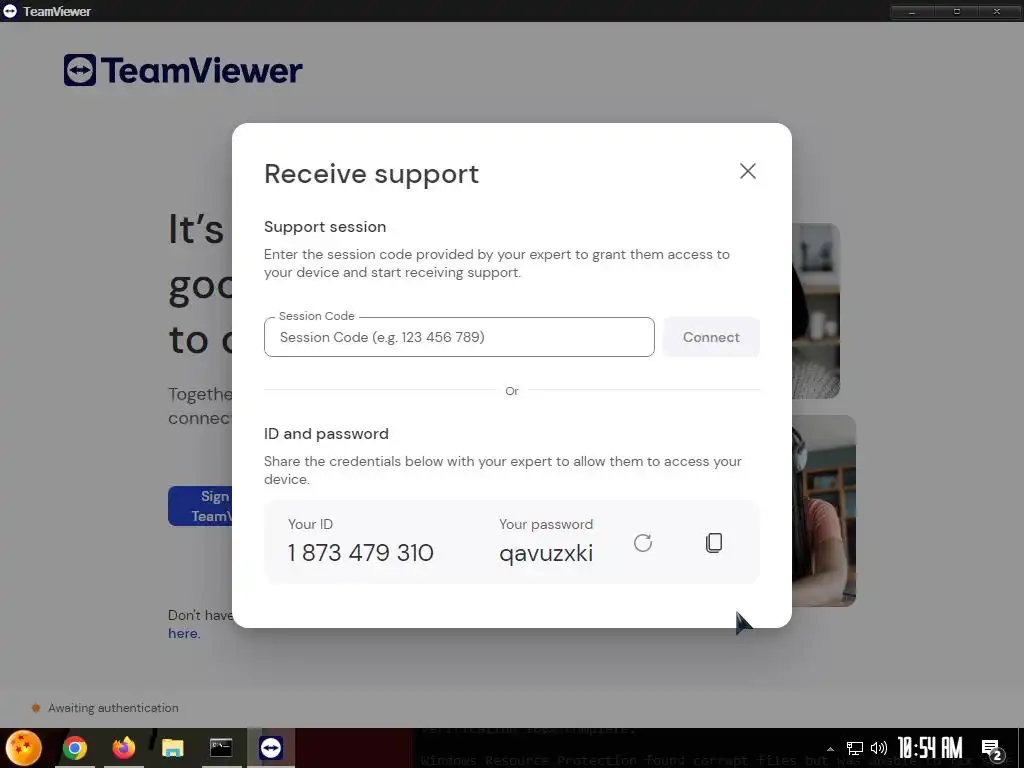The image size is (1024, 768).
Task: Select the ID 1 873 479 310
Action: tap(360, 552)
